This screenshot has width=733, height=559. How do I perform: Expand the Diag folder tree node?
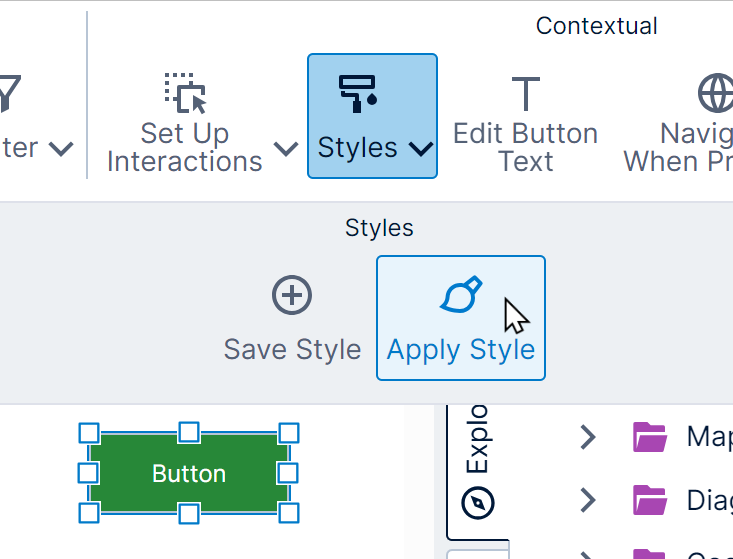click(x=588, y=499)
